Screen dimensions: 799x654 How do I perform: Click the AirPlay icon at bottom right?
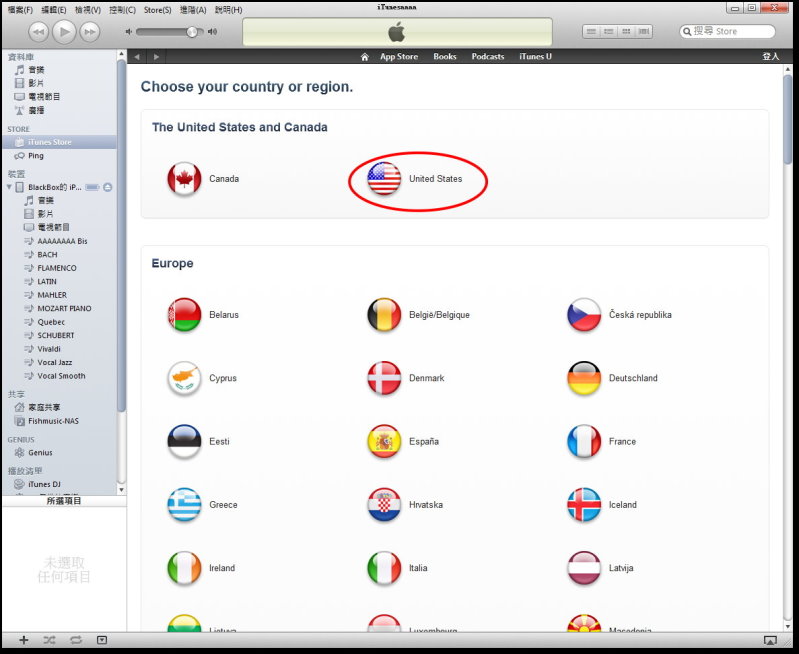(x=770, y=640)
